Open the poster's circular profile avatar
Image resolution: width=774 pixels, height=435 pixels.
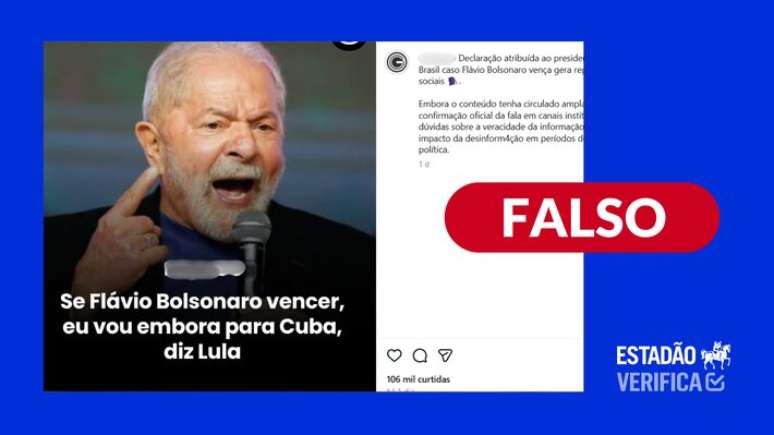click(397, 62)
